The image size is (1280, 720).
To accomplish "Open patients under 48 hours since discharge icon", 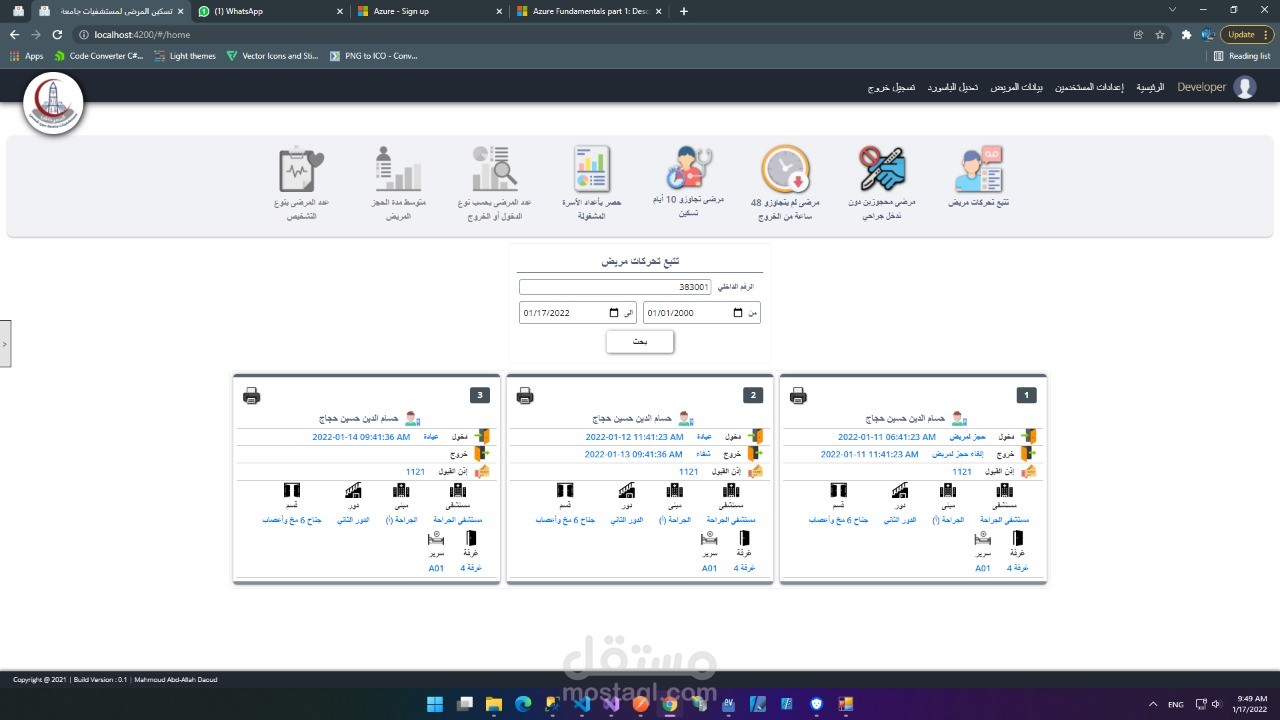I will [x=785, y=169].
